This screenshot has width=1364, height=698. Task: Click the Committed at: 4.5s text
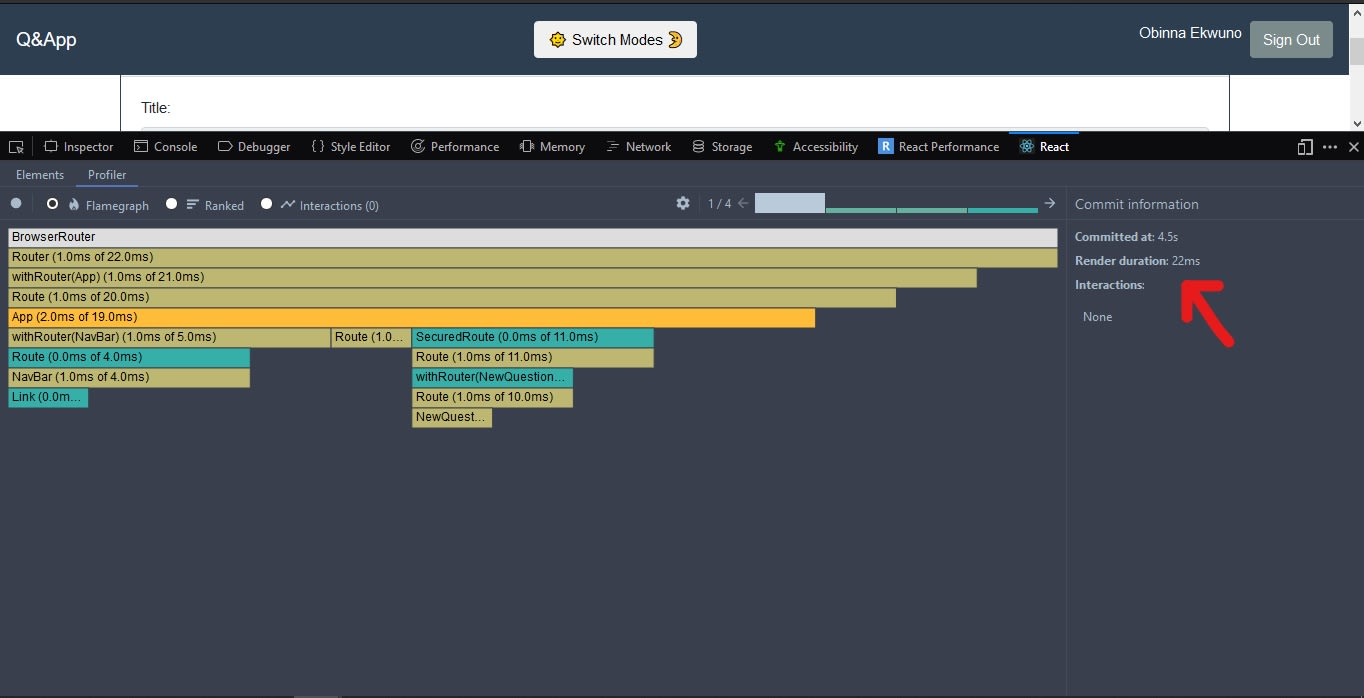1126,237
